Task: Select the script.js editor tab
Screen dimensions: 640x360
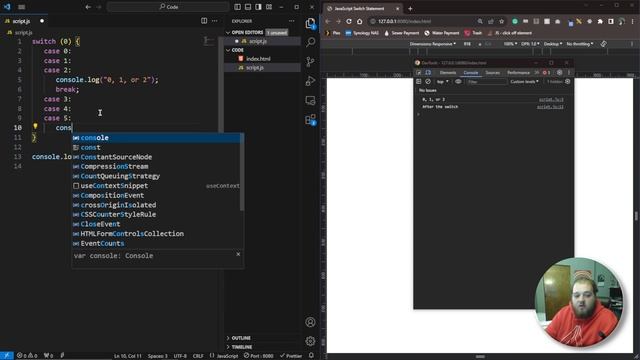Action: pos(21,21)
